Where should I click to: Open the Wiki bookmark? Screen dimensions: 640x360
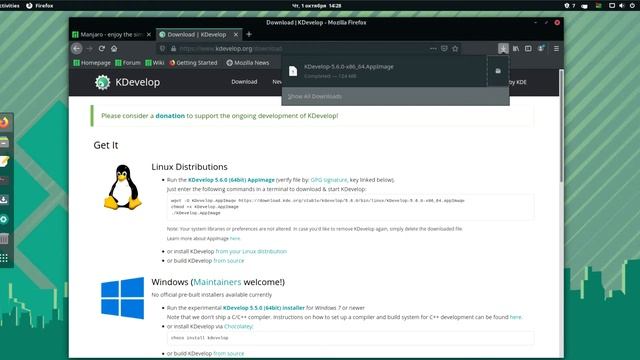[155, 63]
